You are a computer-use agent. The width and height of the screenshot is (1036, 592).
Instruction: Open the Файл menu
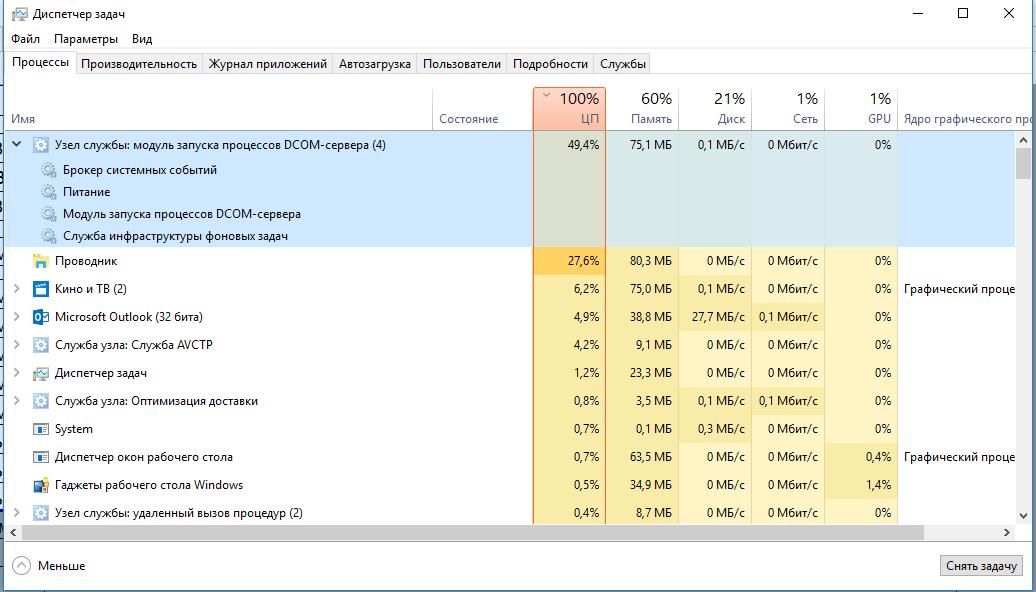[25, 39]
